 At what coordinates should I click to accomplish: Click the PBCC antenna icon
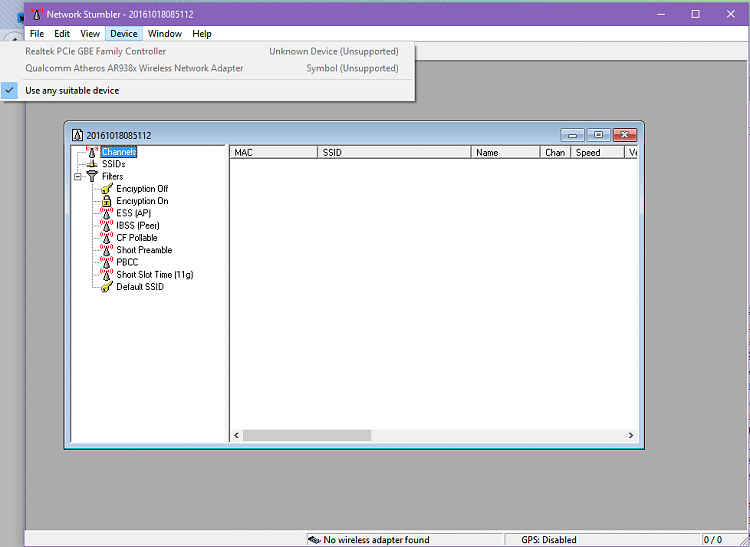click(107, 263)
